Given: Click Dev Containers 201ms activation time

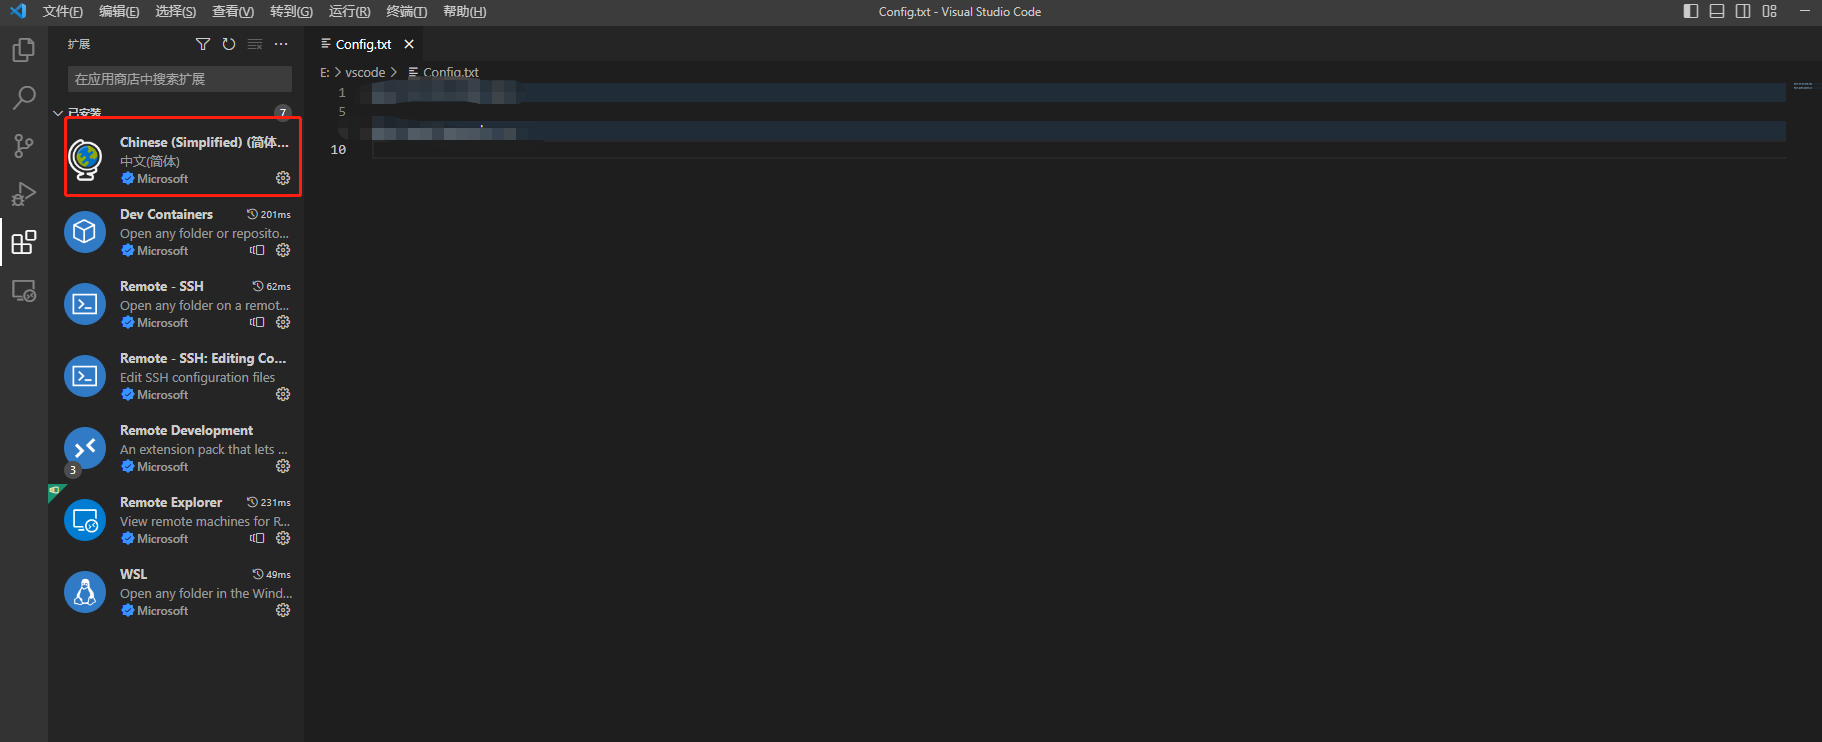Looking at the screenshot, I should pyautogui.click(x=269, y=214).
